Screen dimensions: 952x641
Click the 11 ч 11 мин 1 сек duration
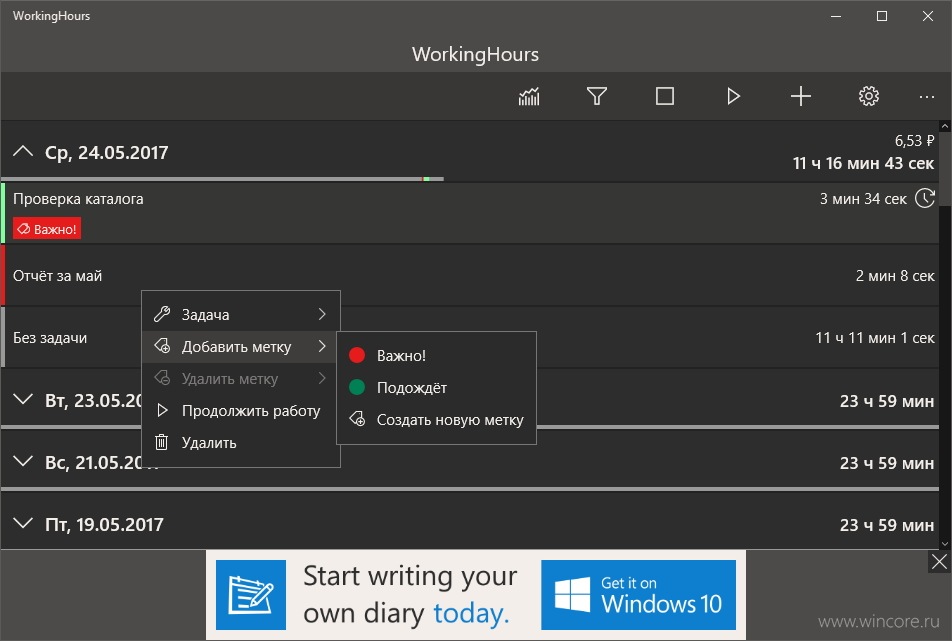click(874, 338)
